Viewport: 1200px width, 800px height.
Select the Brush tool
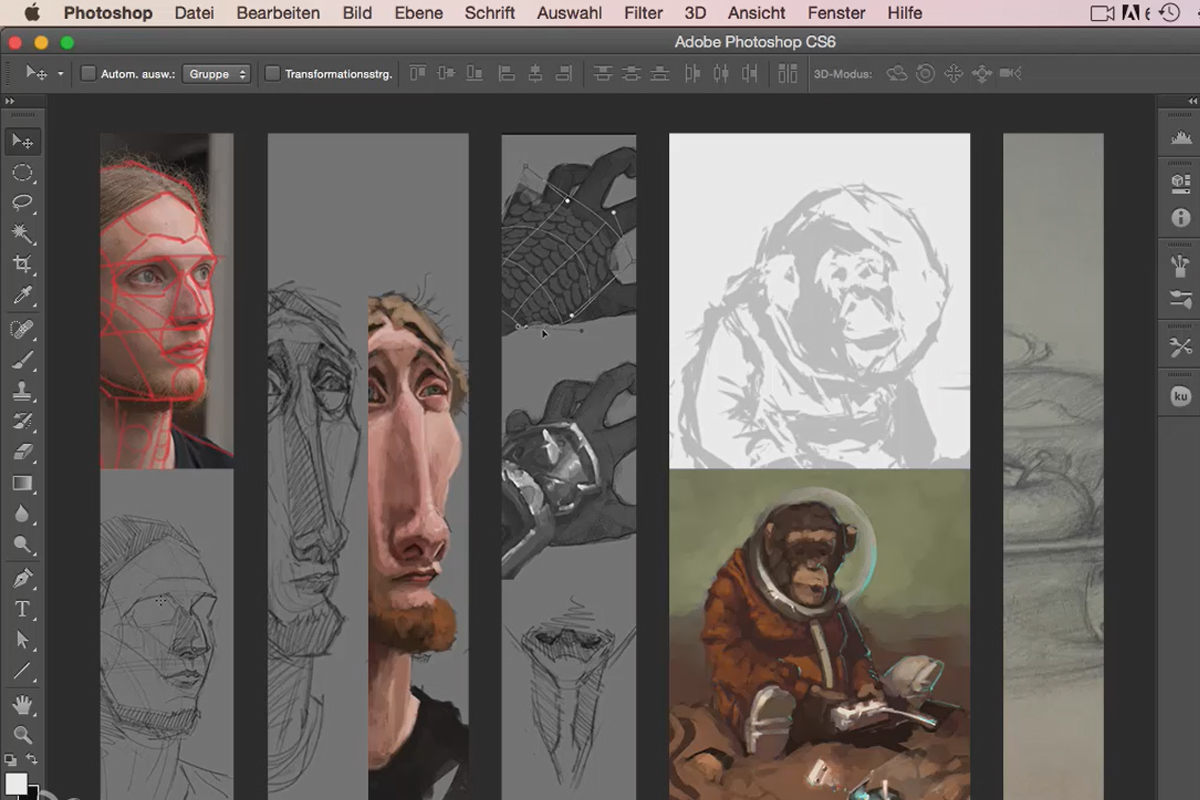(24, 358)
